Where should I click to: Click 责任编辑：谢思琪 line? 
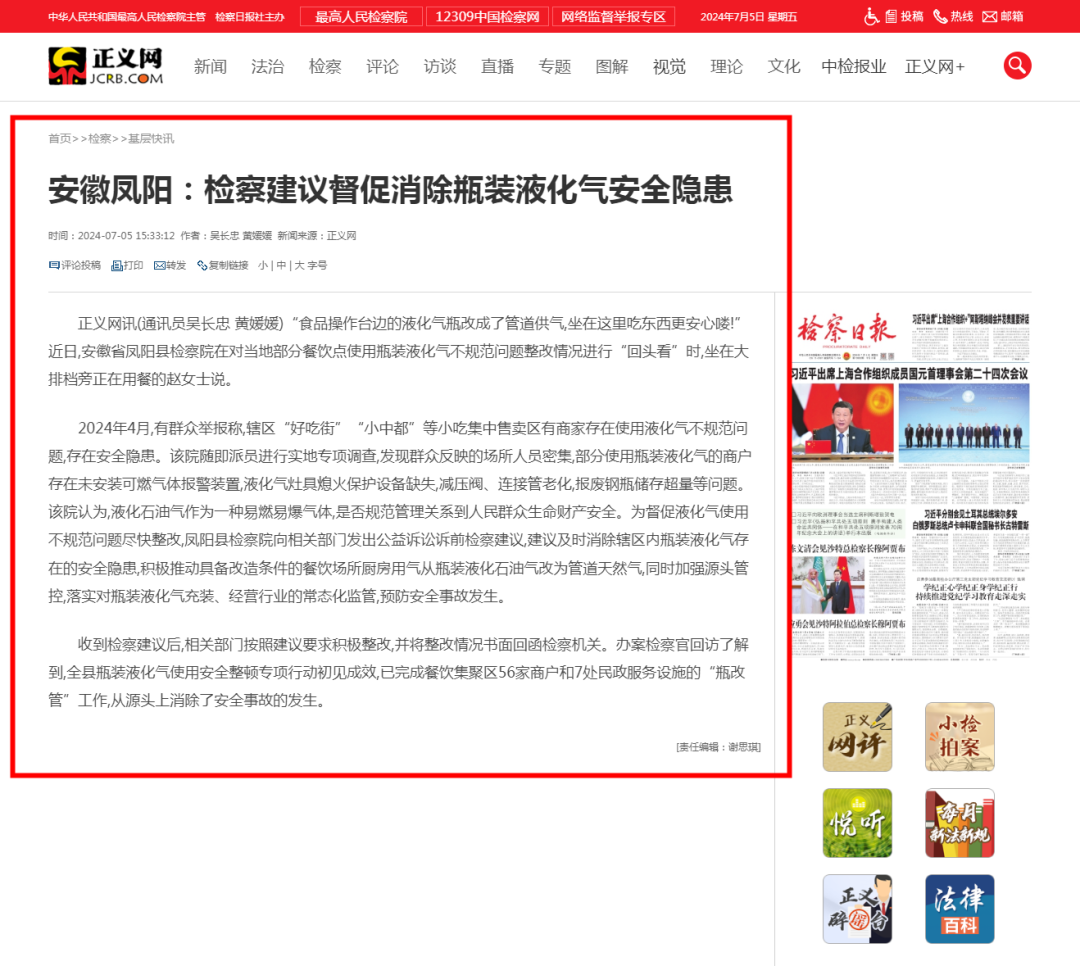pyautogui.click(x=718, y=747)
